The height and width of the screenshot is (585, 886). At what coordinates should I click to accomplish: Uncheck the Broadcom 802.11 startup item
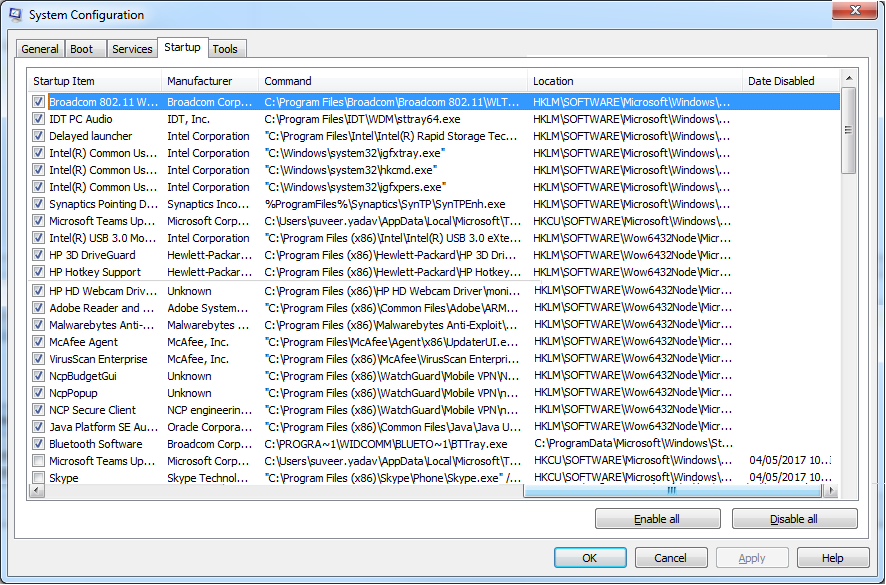(x=38, y=102)
